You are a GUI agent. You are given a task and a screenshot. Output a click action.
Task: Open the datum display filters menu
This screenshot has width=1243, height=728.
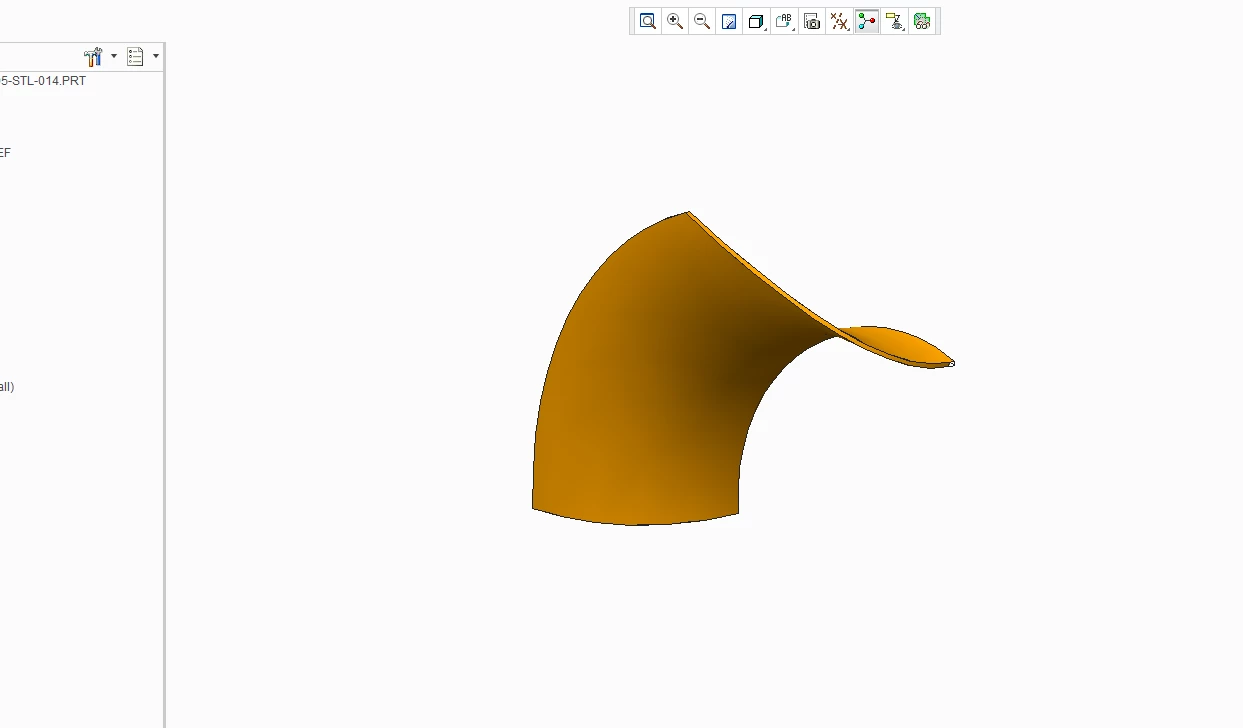840,21
